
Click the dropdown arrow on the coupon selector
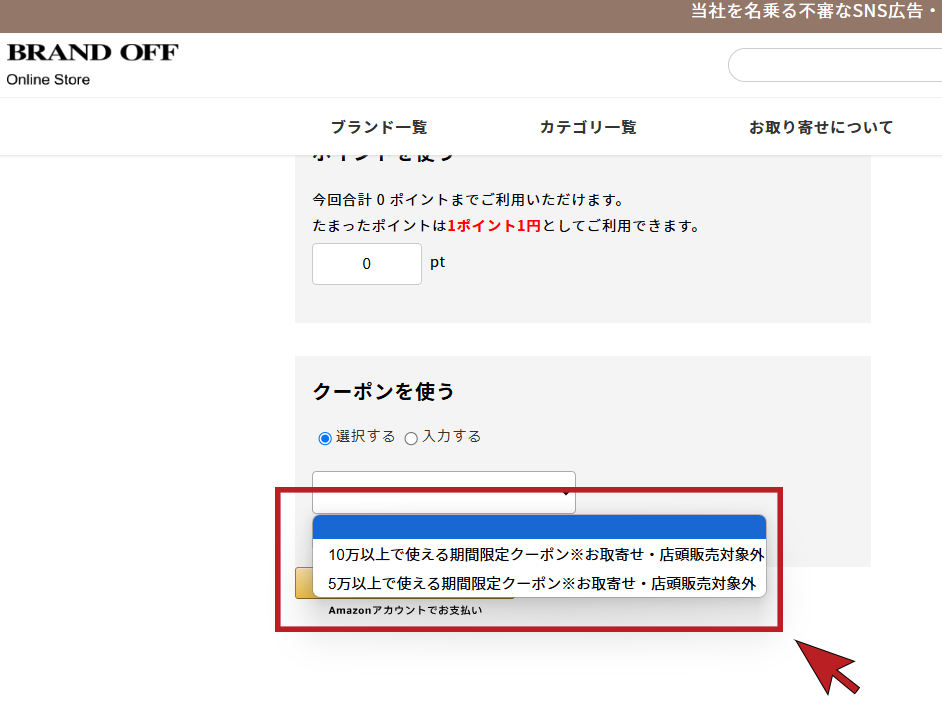[x=566, y=493]
